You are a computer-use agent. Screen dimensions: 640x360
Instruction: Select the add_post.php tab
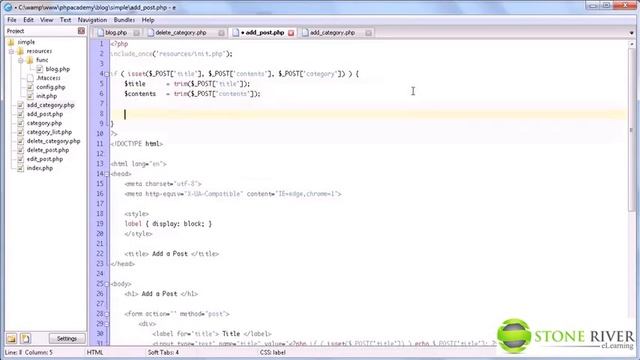tap(263, 33)
